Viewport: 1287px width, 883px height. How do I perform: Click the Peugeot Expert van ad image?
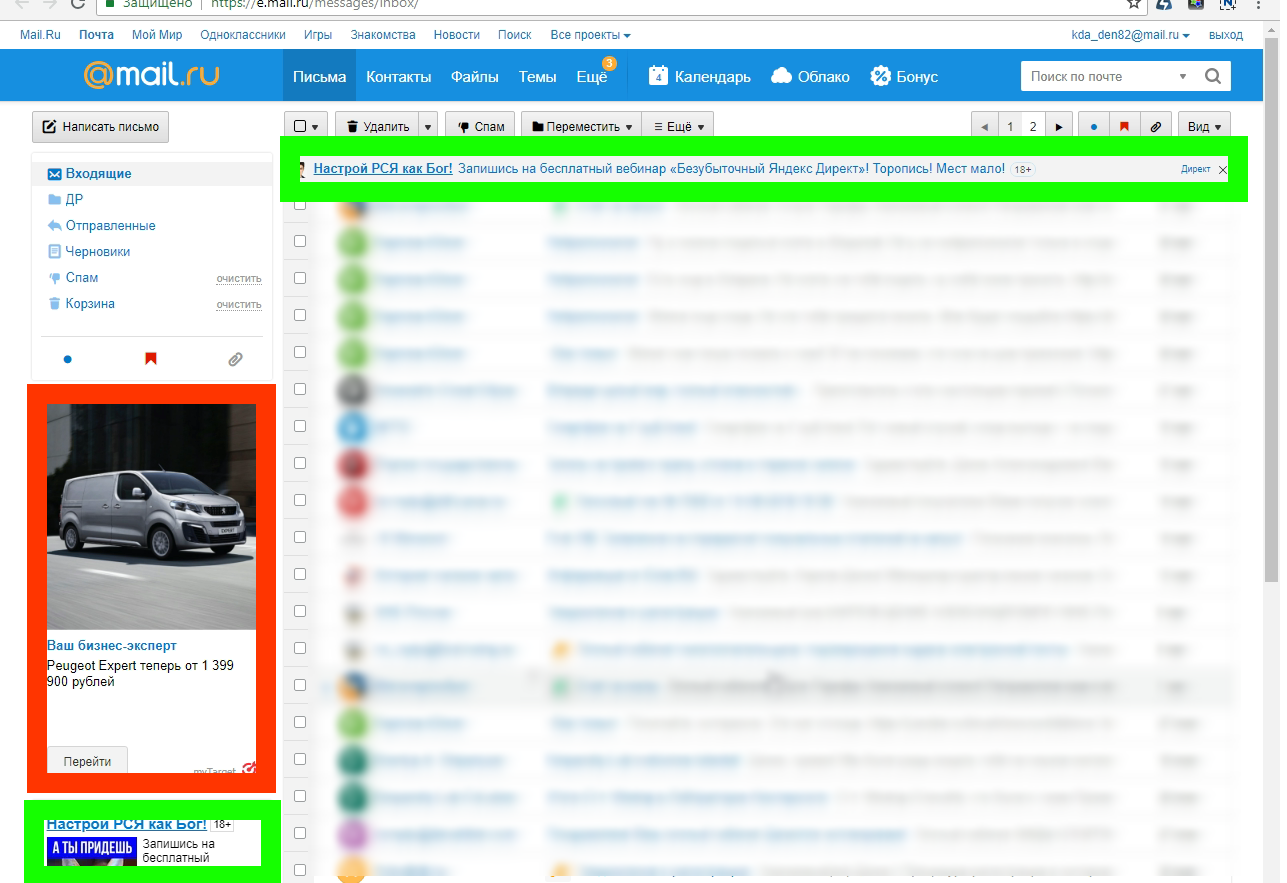[151, 516]
